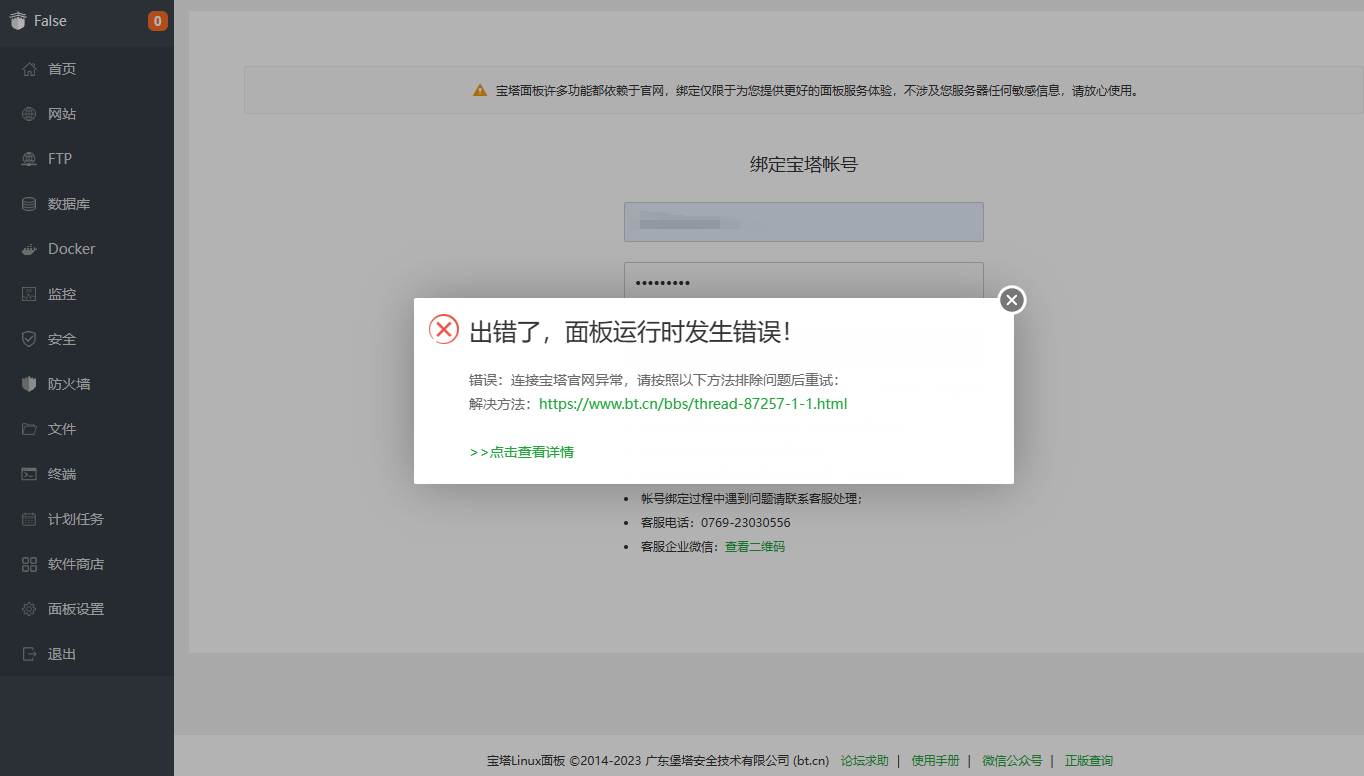Click the Docker whale icon
This screenshot has width=1364, height=776.
[x=29, y=249]
